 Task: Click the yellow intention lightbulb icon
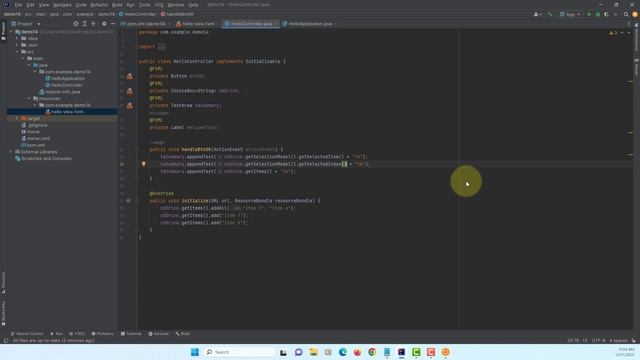click(x=143, y=164)
